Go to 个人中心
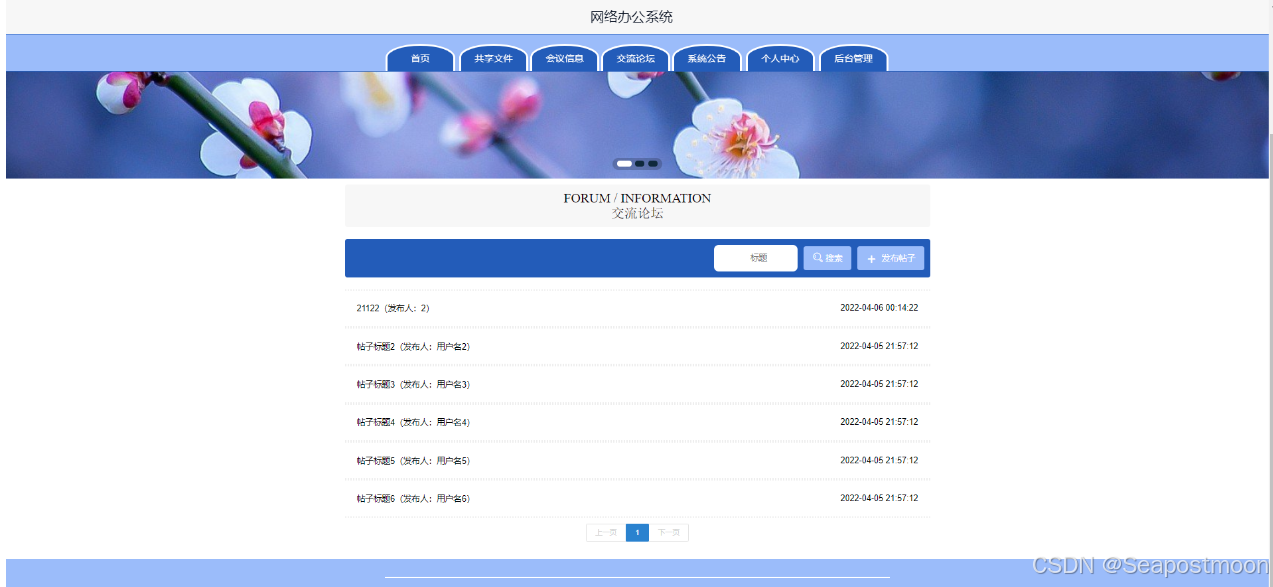This screenshot has width=1273, height=587. 780,58
